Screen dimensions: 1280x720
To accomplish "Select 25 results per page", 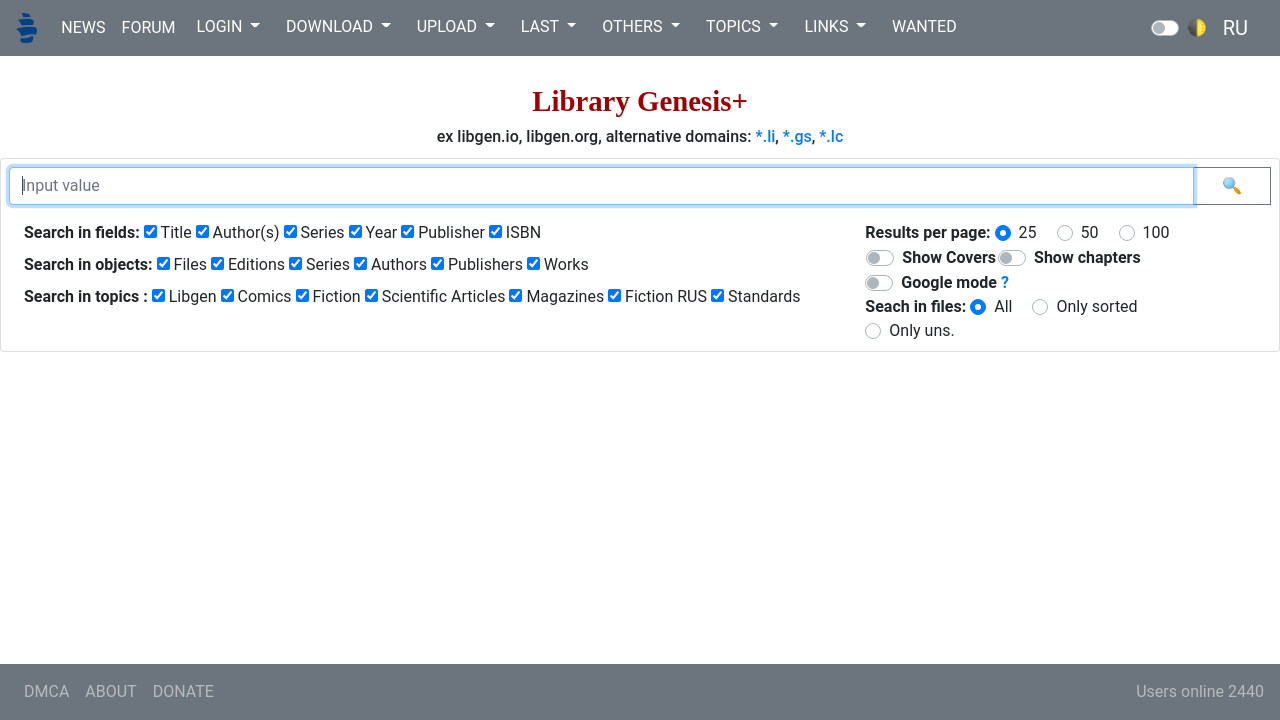I will (1003, 233).
